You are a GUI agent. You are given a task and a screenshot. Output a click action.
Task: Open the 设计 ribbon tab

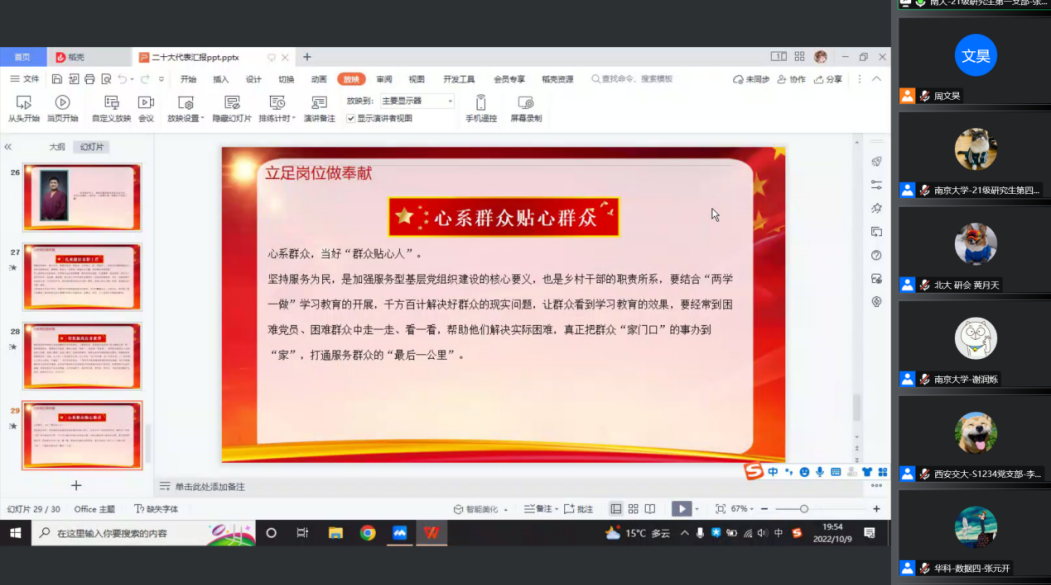[253, 79]
